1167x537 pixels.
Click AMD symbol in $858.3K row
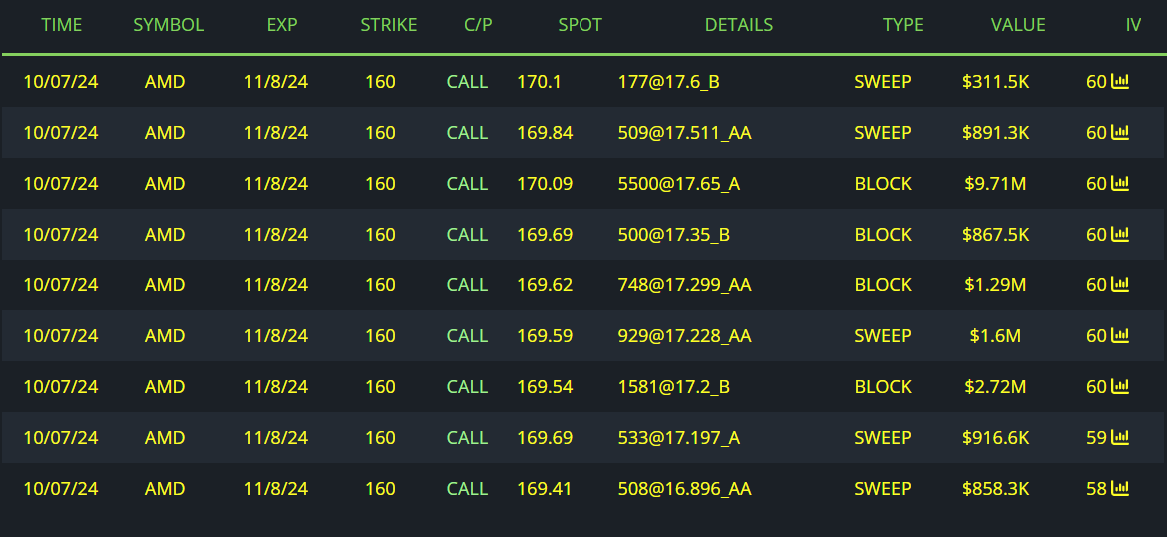coord(164,489)
